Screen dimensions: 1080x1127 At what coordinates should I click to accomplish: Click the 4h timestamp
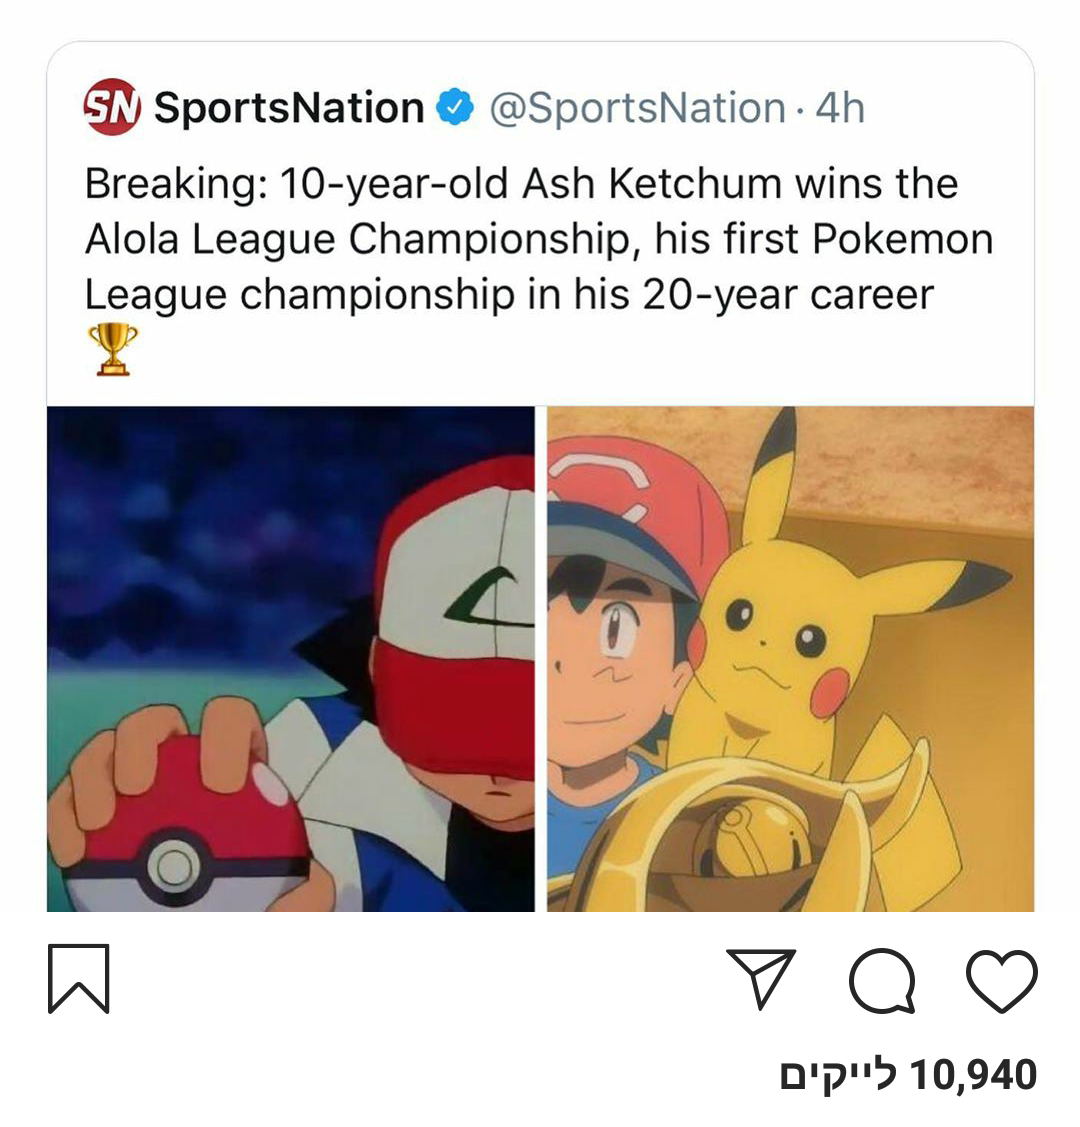pos(840,107)
